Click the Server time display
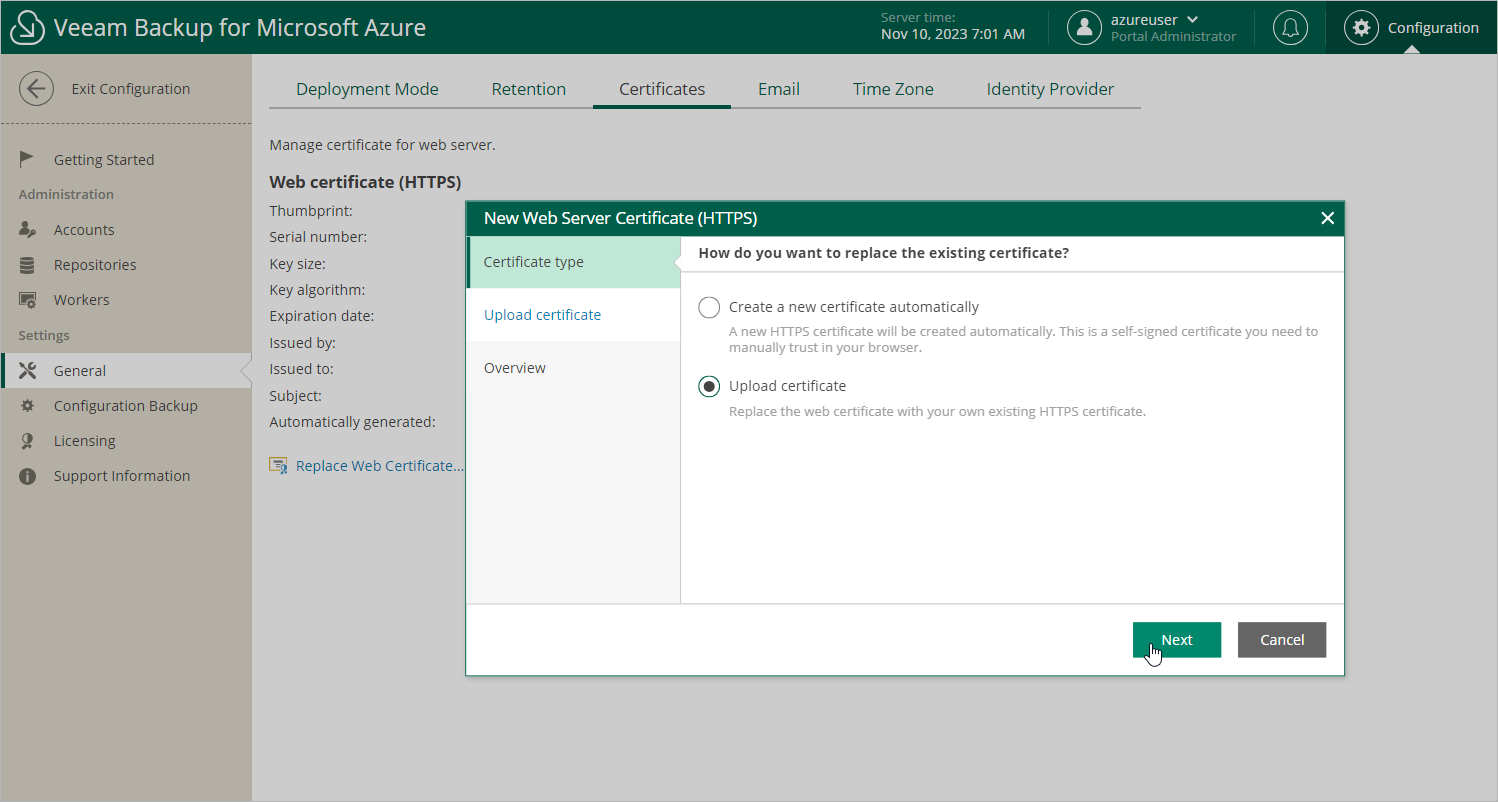1498x802 pixels. (x=953, y=27)
